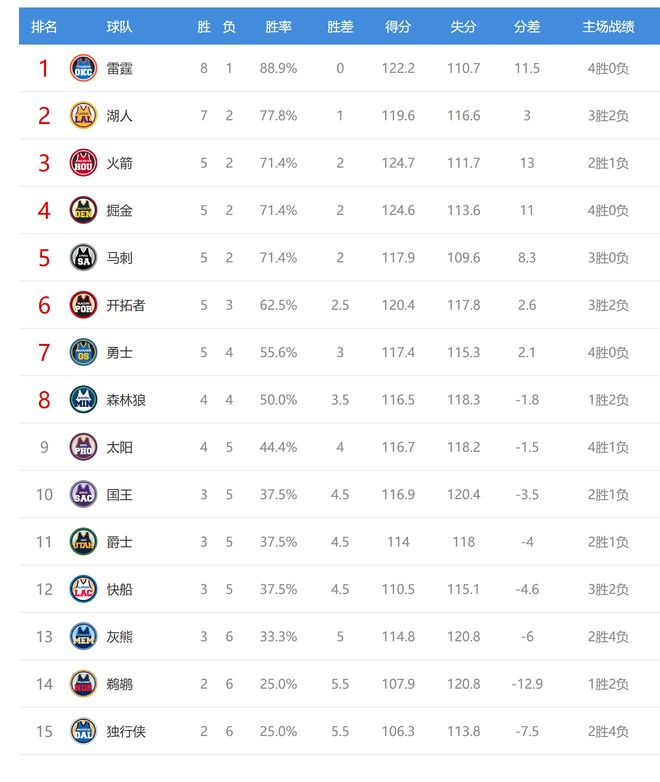This screenshot has height=782, width=660.
Task: Open the 湖人 team name link
Action: pos(120,116)
